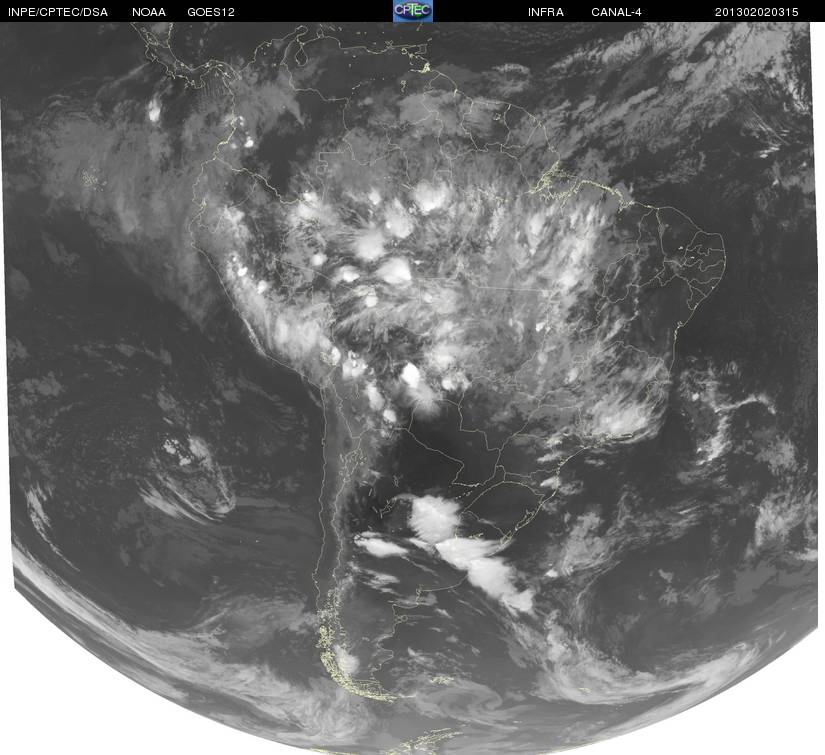
Task: Click the INPE/CPTEC/DSA header text
Action: click(x=58, y=12)
